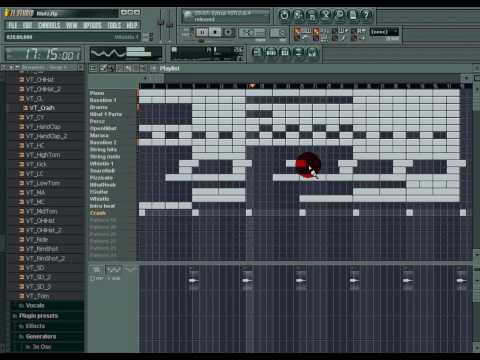This screenshot has width=480, height=360.
Task: Select VT_HandClap sample in browser
Action: point(43,127)
